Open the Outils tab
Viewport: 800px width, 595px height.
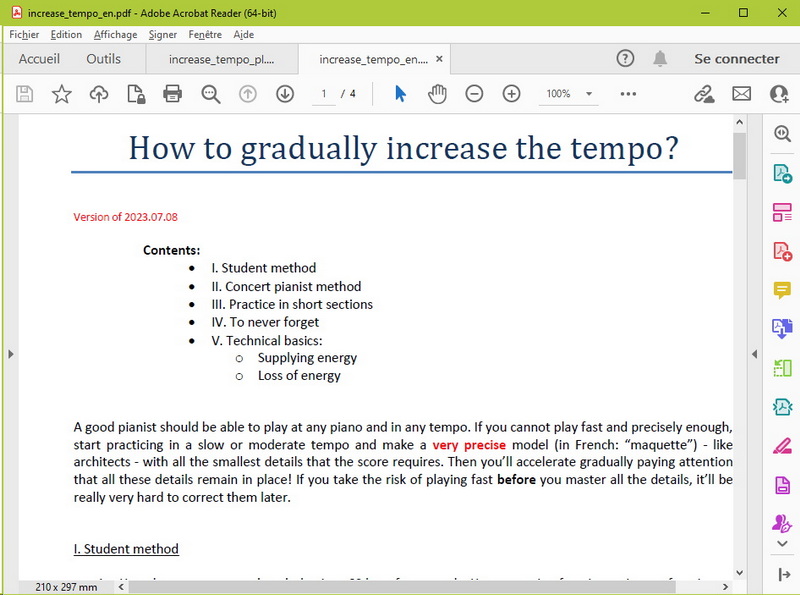tap(103, 59)
